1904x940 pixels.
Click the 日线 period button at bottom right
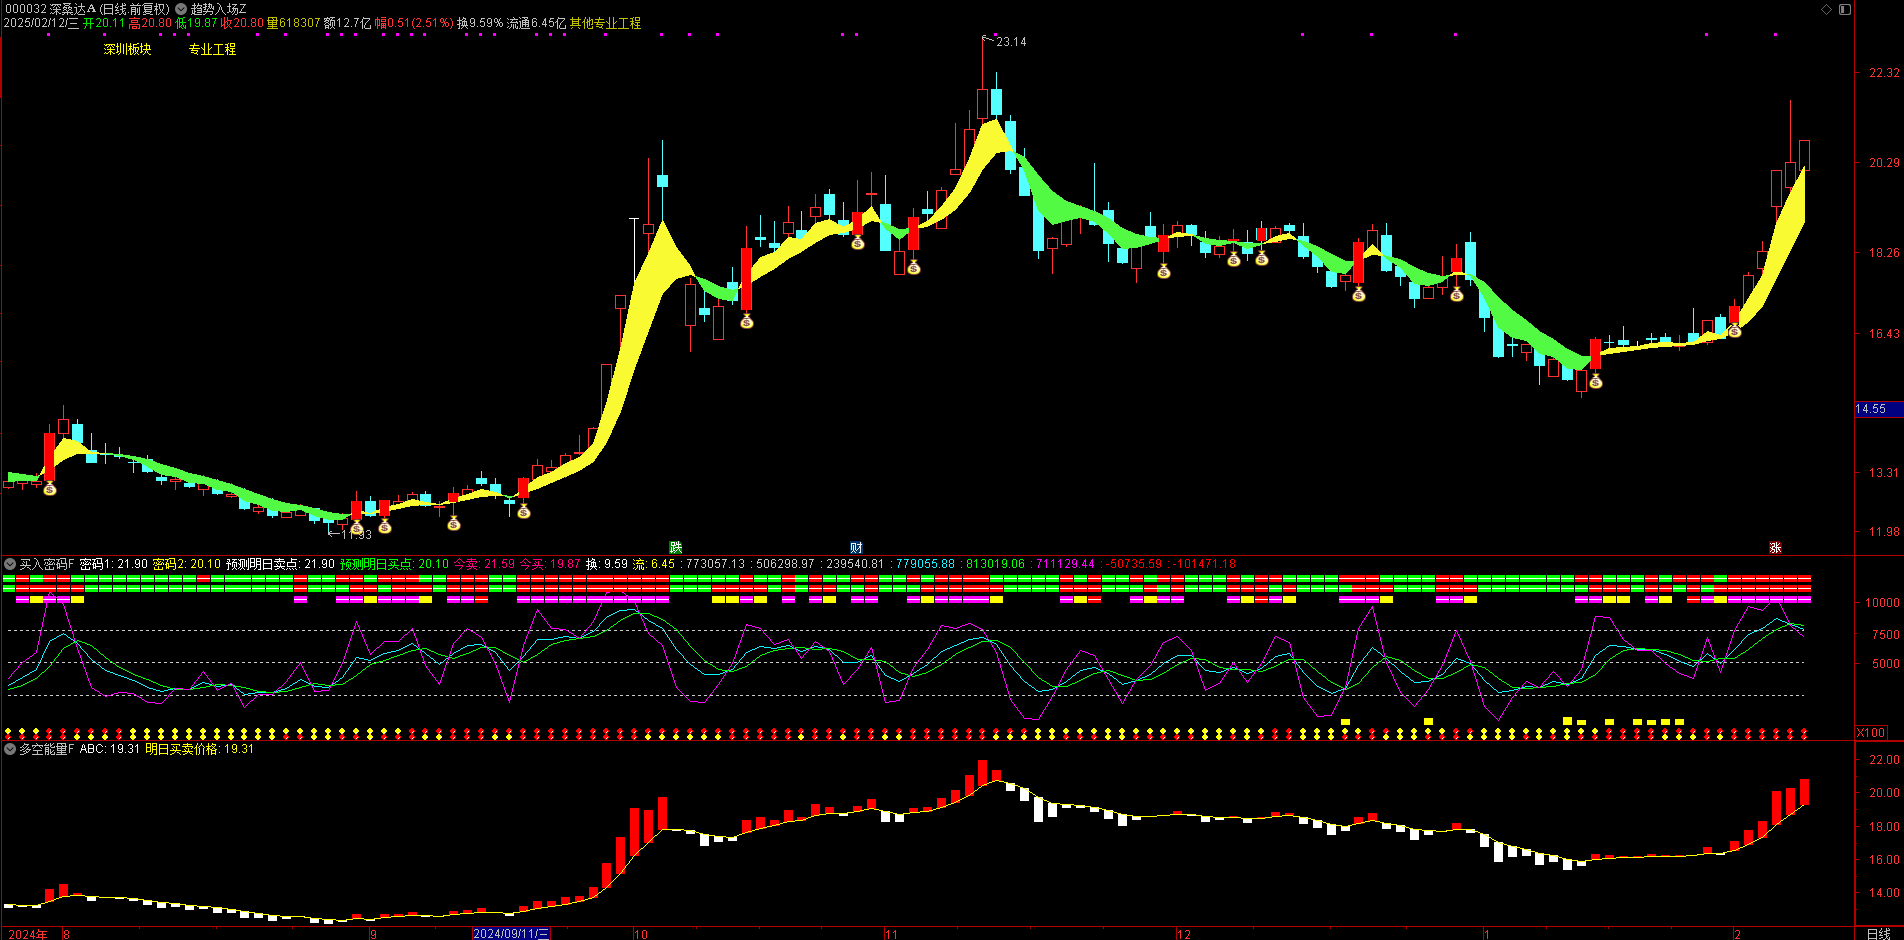[x=1879, y=934]
